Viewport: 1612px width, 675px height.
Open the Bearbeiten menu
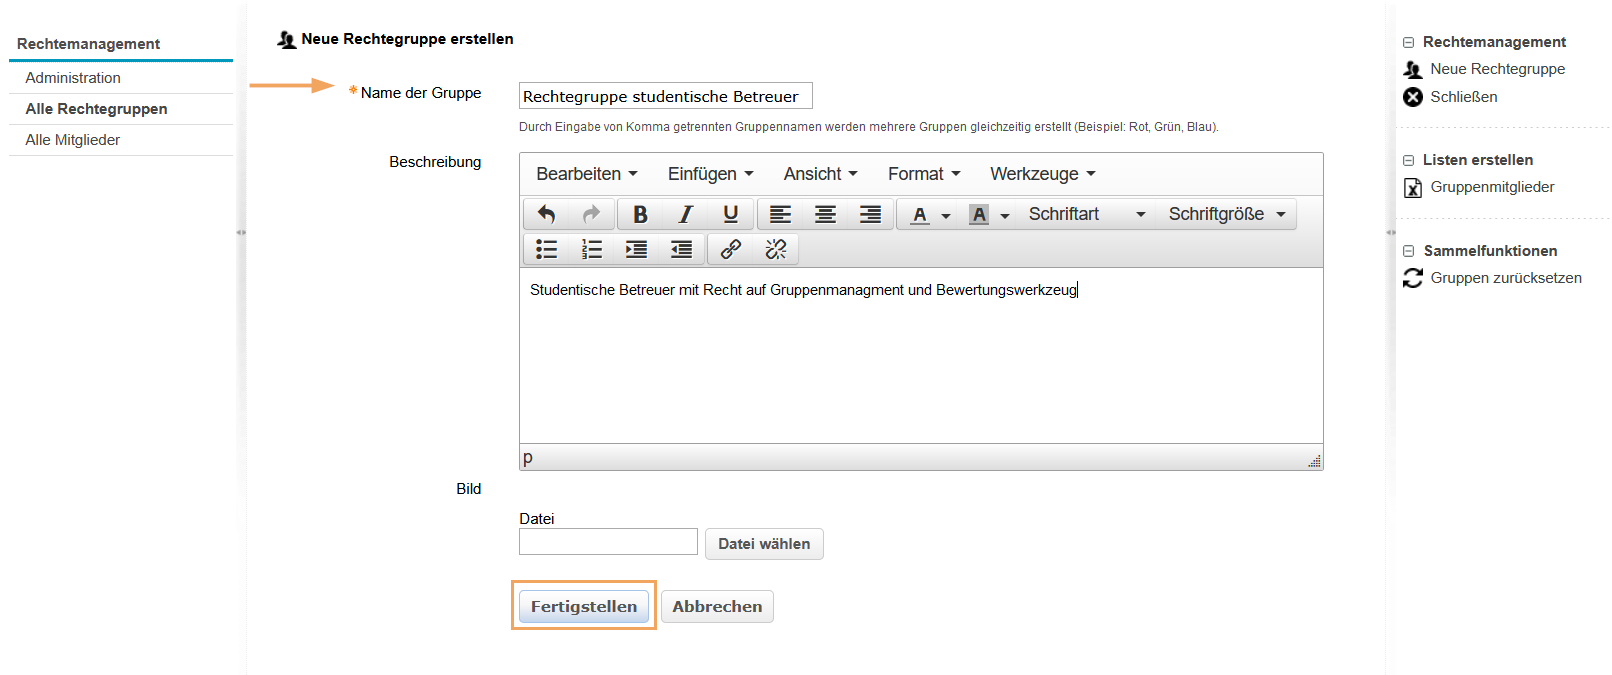(587, 174)
